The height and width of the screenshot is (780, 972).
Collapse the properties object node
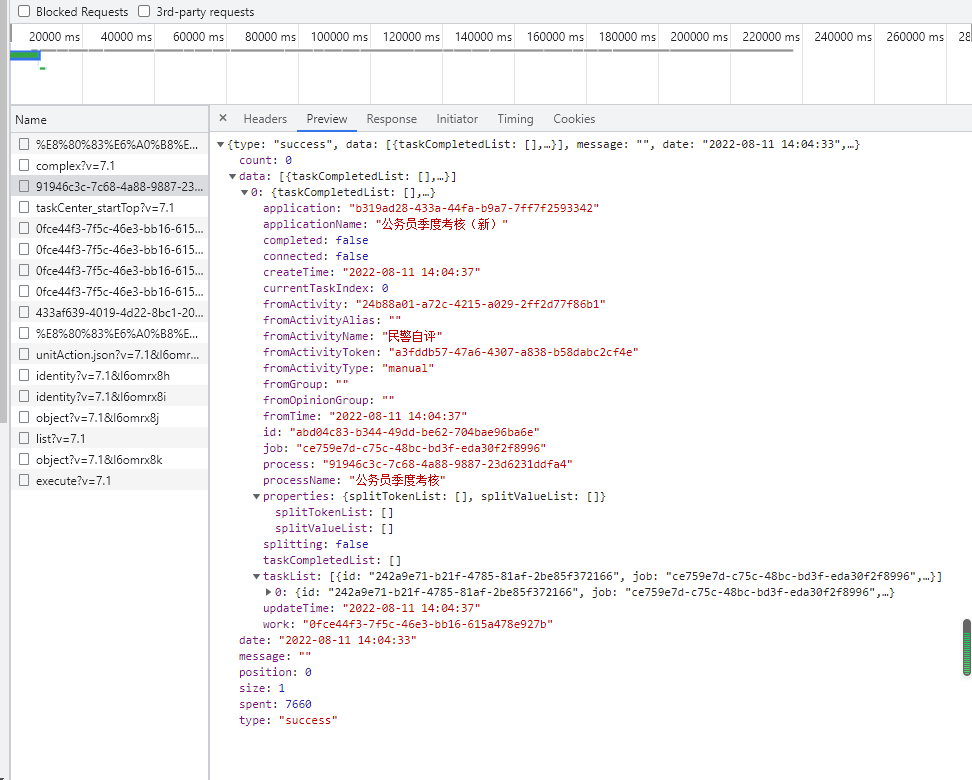[257, 497]
